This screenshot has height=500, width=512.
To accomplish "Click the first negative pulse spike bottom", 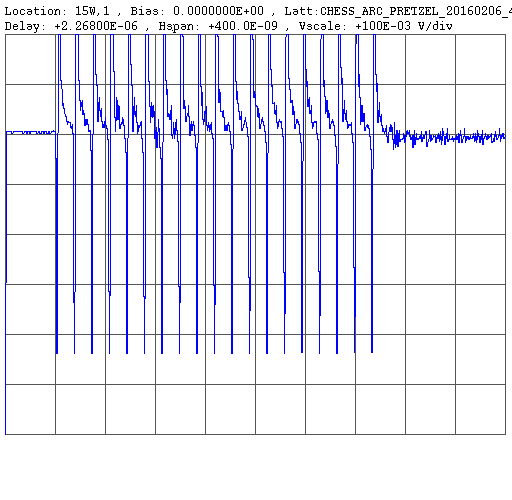I will (x=57, y=352).
